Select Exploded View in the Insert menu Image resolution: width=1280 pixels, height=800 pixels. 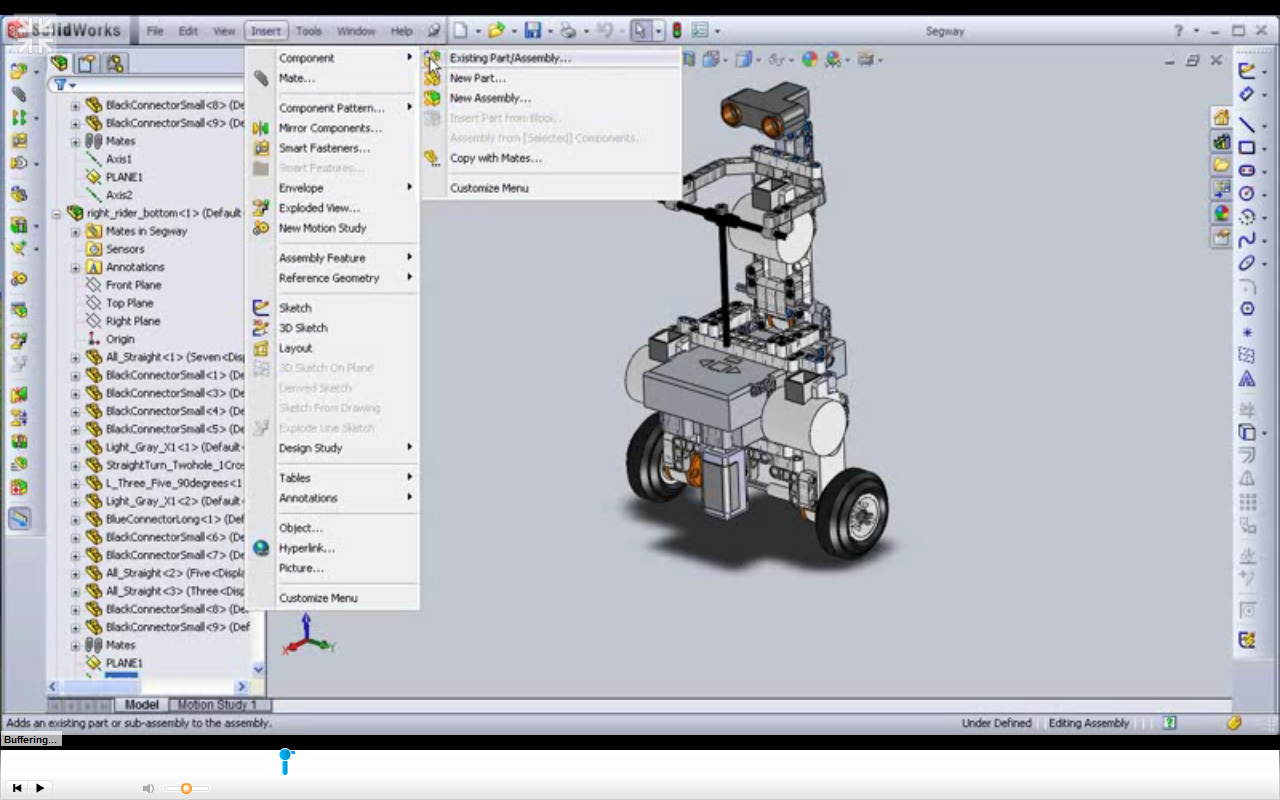pyautogui.click(x=319, y=208)
